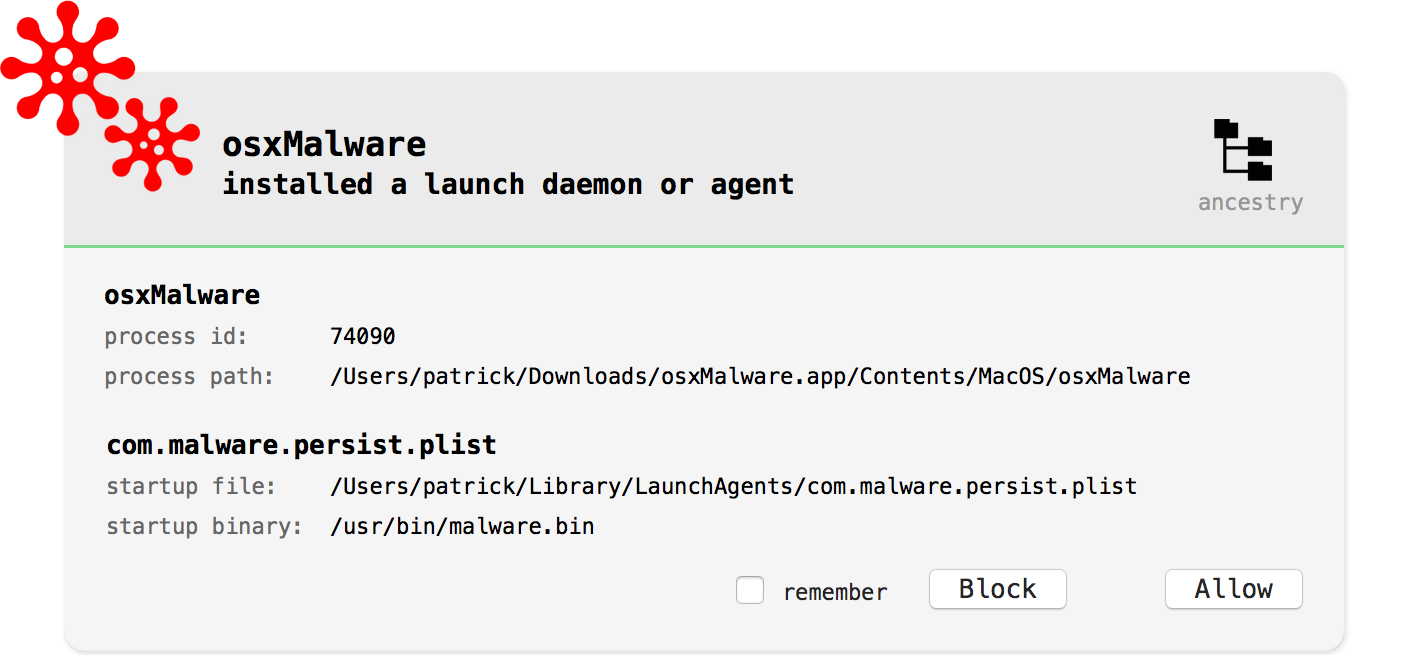Click the osxMalware.app process path value
Screen dimensions: 1403x655
coord(760,377)
